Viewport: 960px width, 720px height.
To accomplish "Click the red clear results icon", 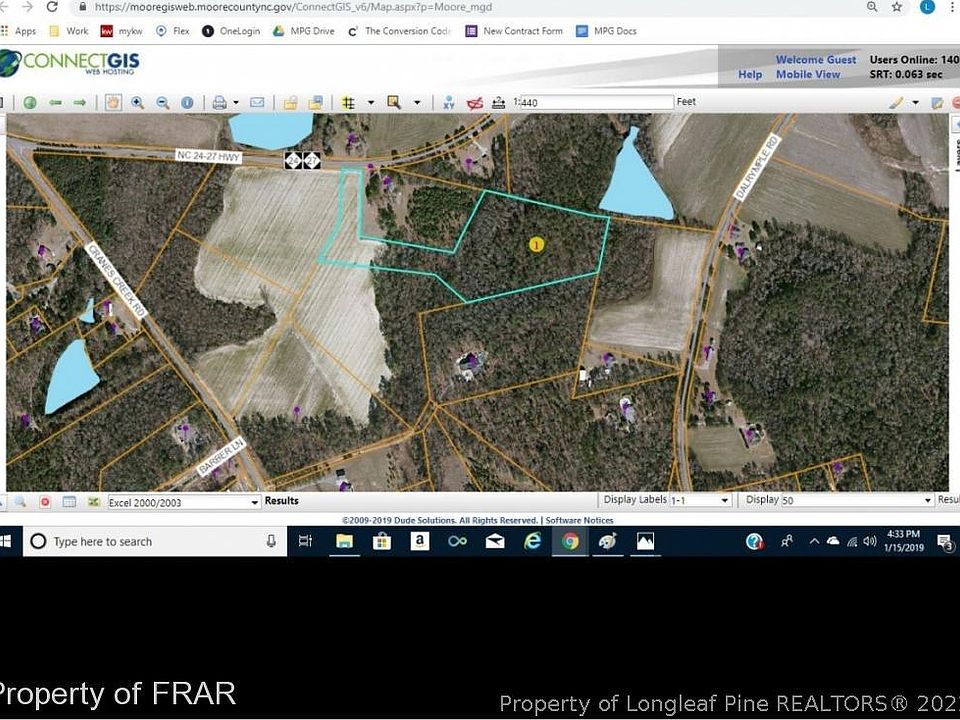I will coord(45,501).
